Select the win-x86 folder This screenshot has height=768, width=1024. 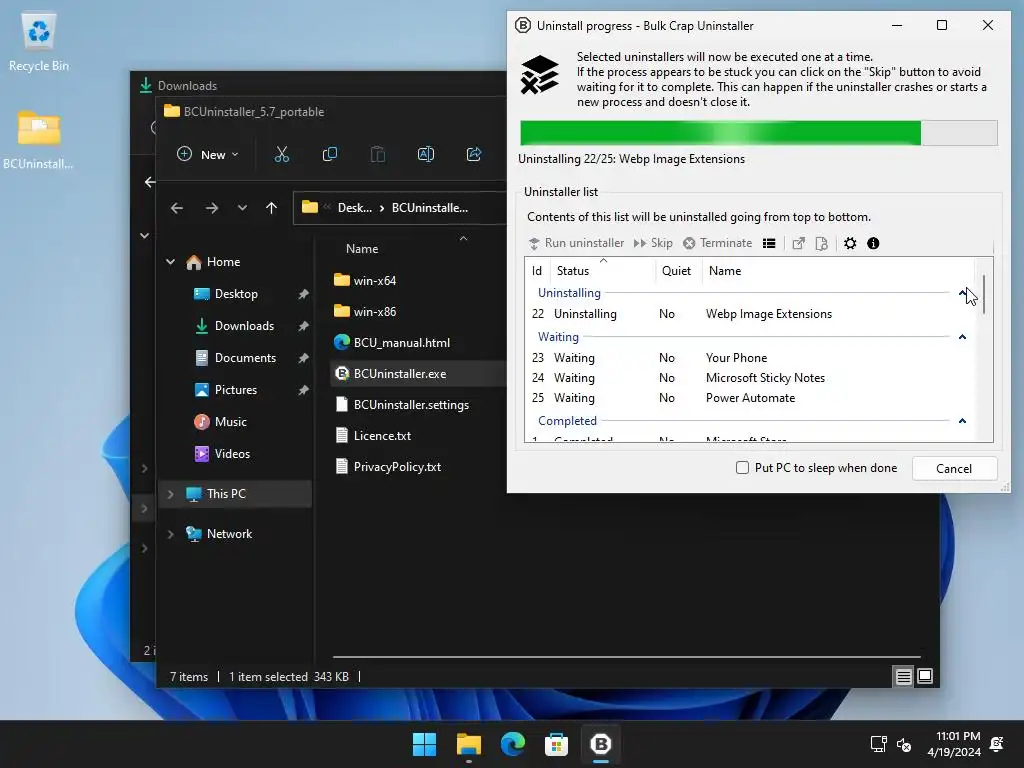[x=365, y=312]
